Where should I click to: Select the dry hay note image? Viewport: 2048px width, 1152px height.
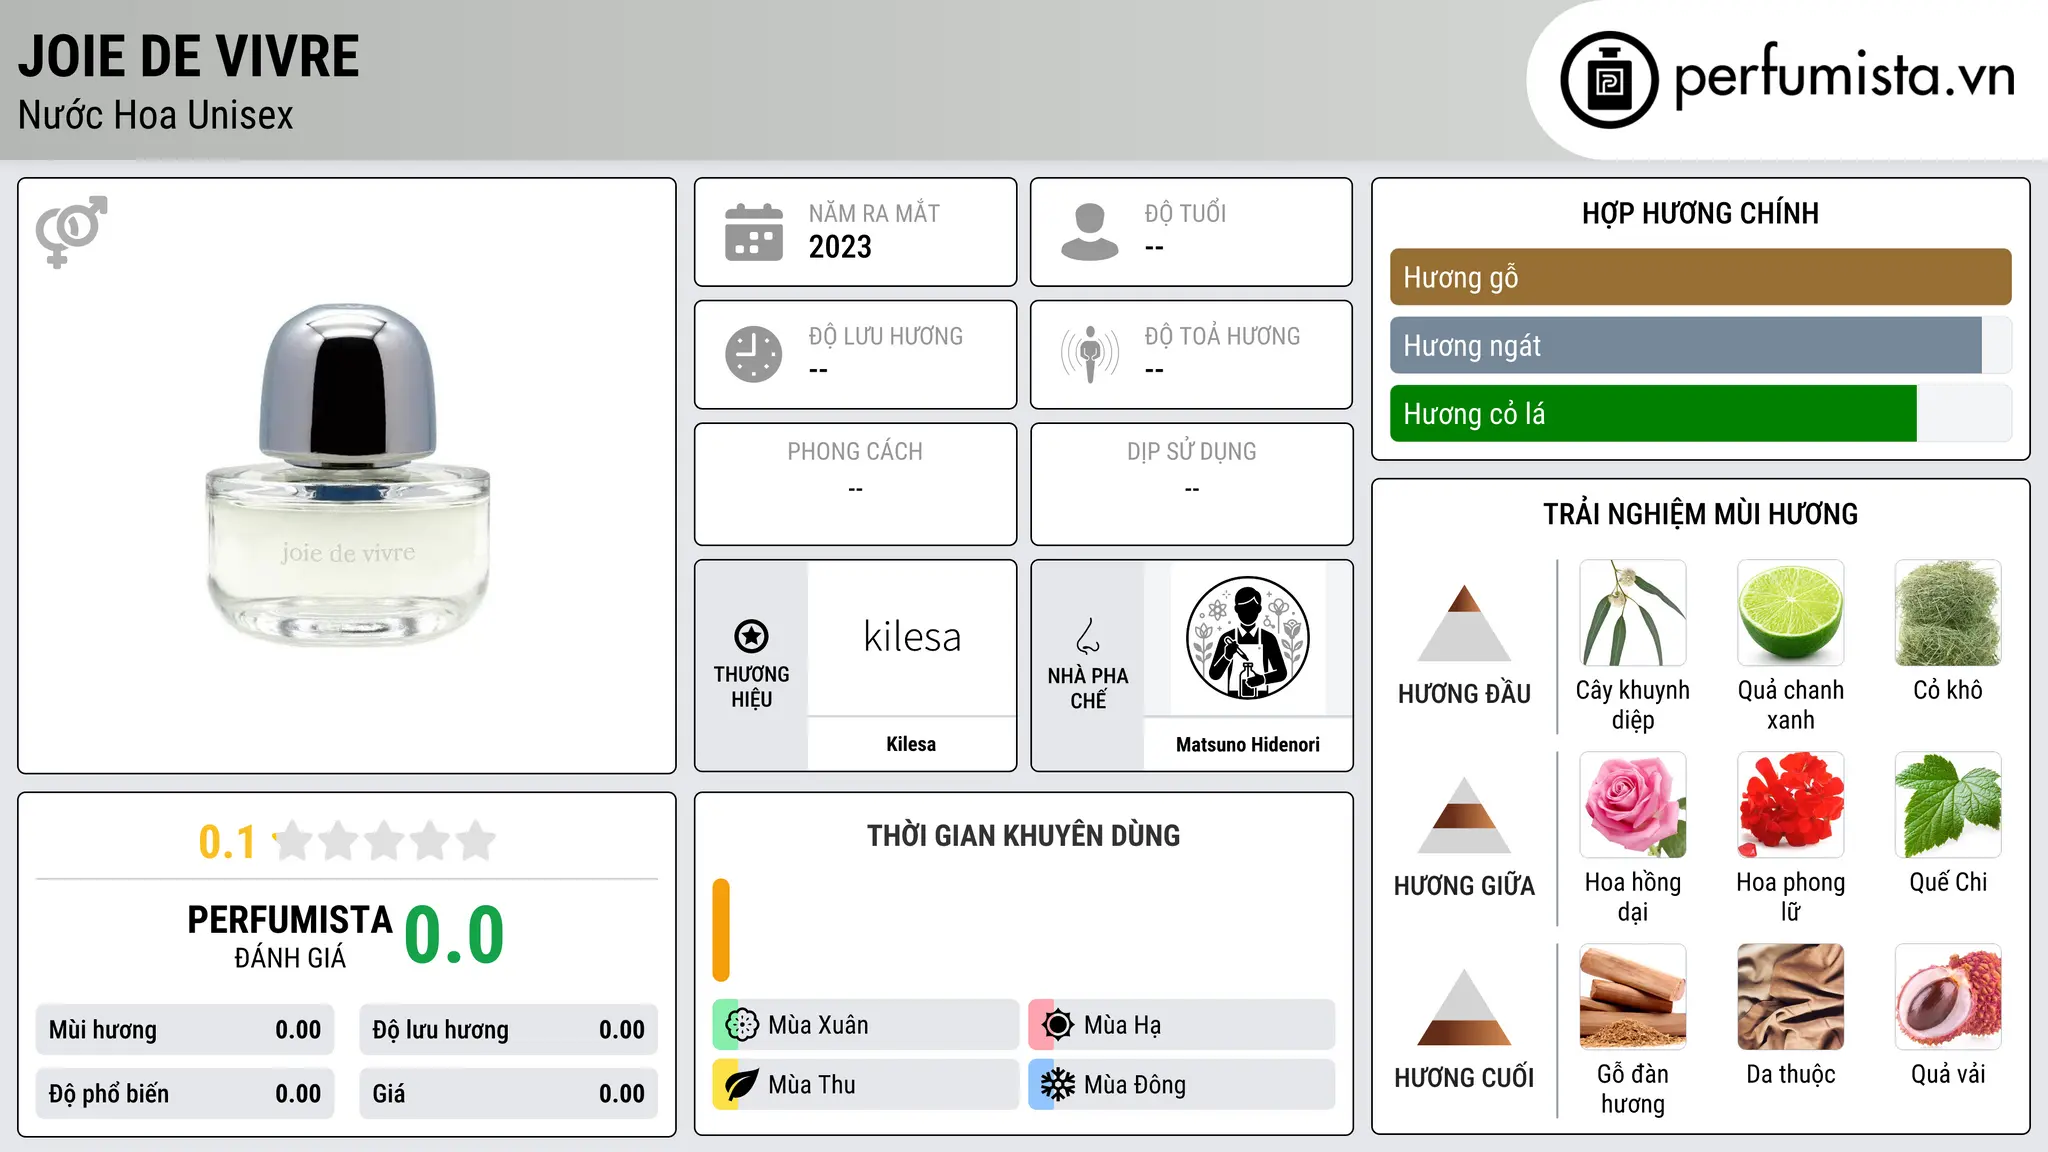coord(1948,613)
